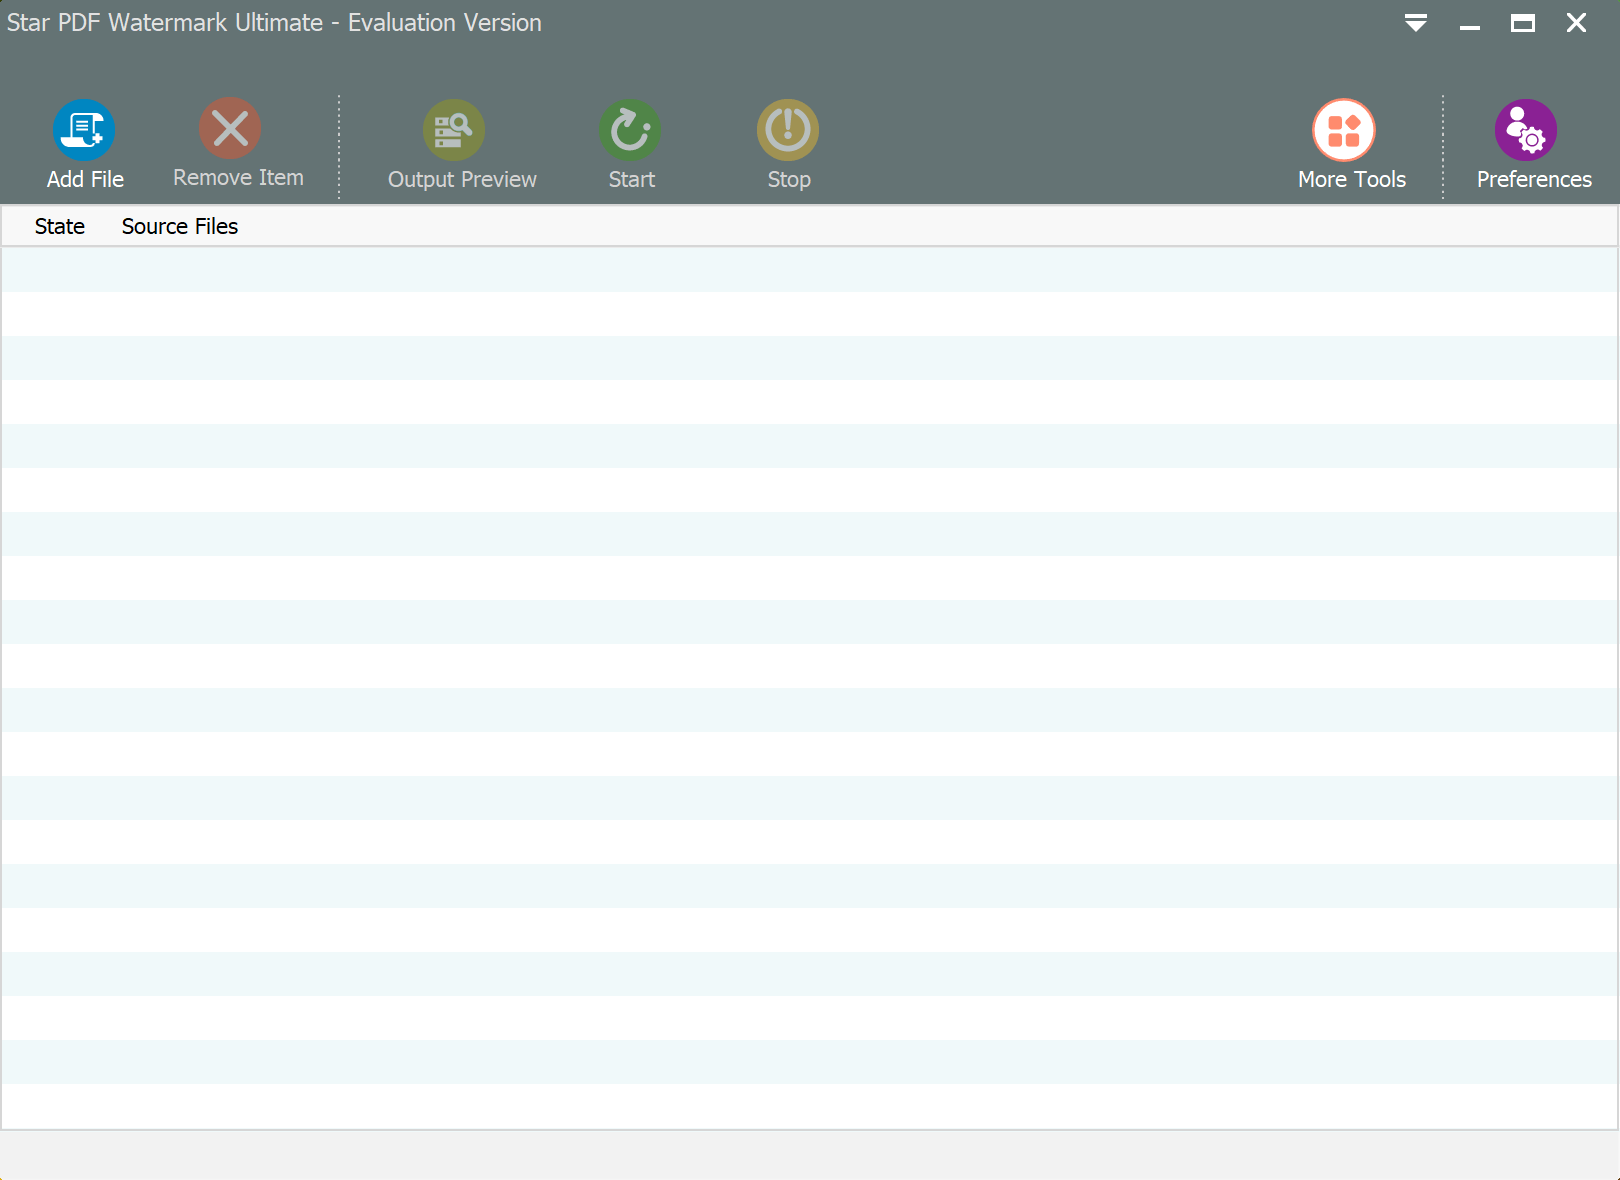Select the "Preferences" label
This screenshot has height=1180, width=1620.
pos(1534,180)
